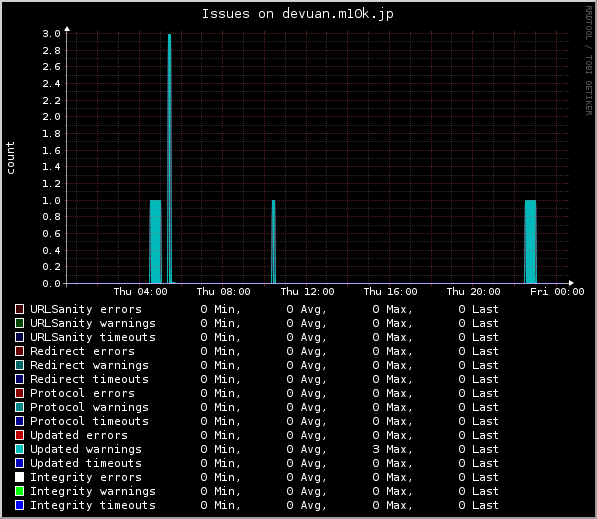The width and height of the screenshot is (597, 519).
Task: Click the Integrity errors white swatch
Action: click(x=19, y=477)
